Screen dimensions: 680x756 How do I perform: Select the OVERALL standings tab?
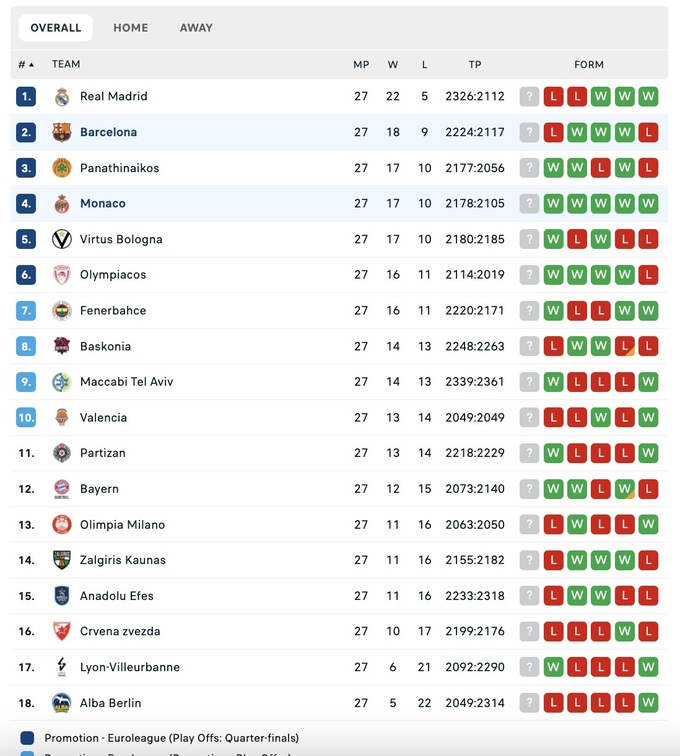coord(56,28)
